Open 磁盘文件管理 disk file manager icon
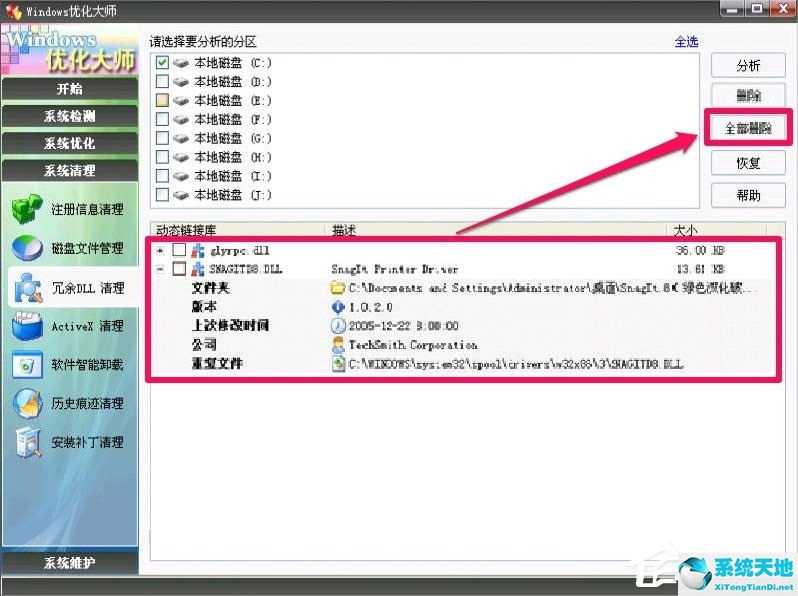The height and width of the screenshot is (596, 798). pos(26,248)
